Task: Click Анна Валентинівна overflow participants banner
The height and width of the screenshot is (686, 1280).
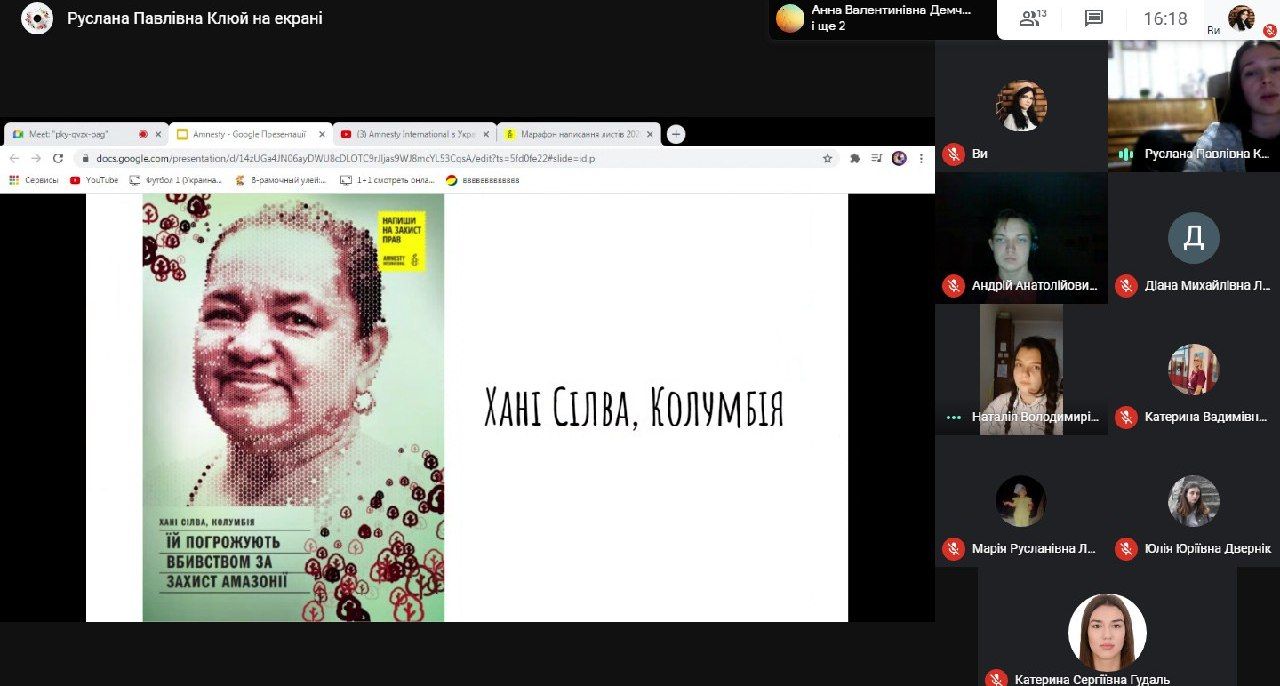Action: [880, 18]
